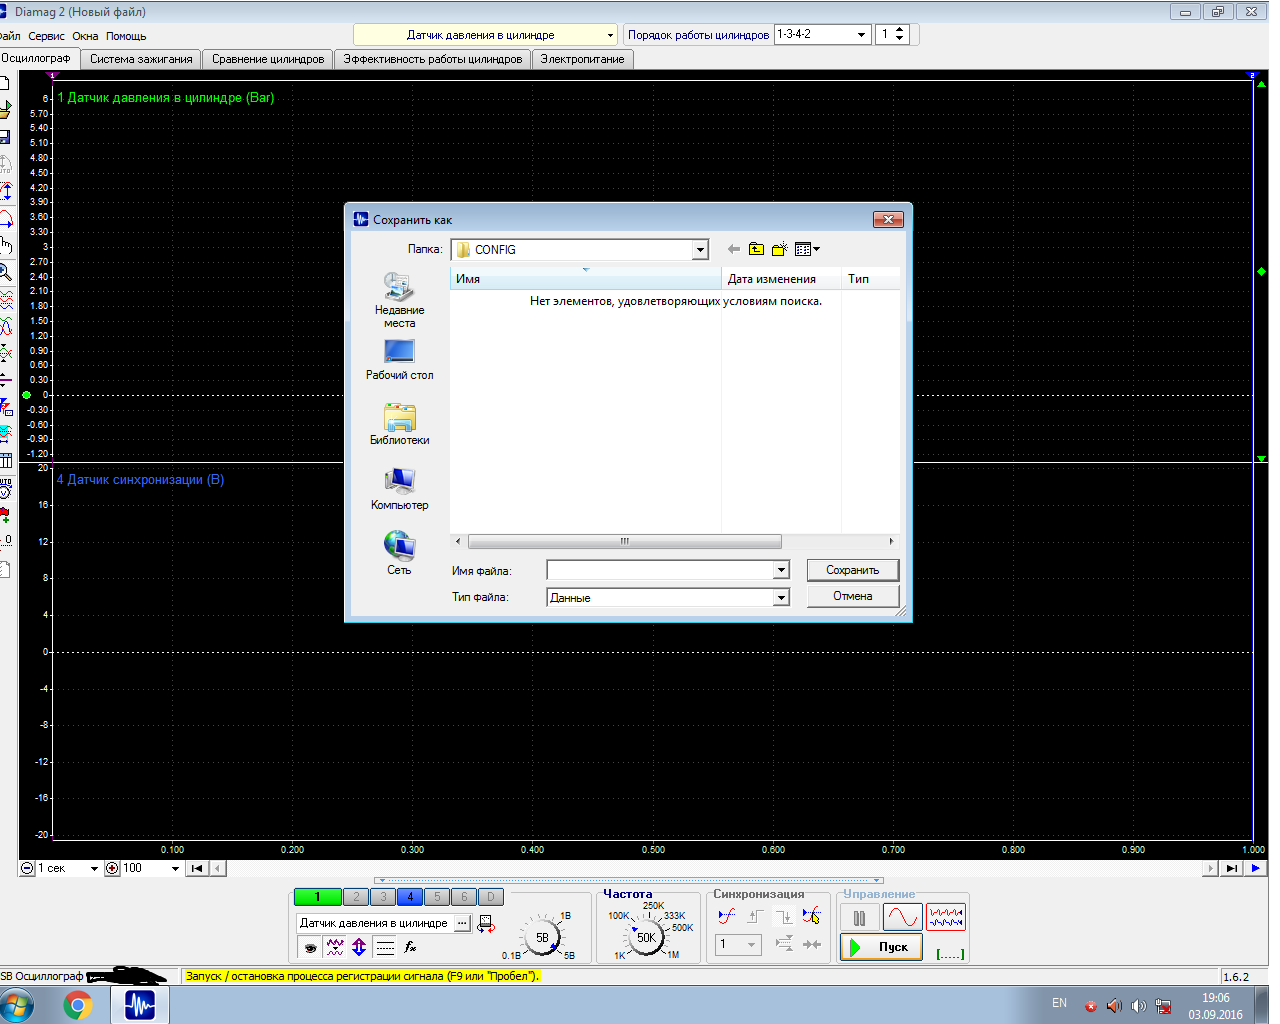The height and width of the screenshot is (1024, 1280).
Task: Click the cylinder number stepper up arrow
Action: click(900, 30)
